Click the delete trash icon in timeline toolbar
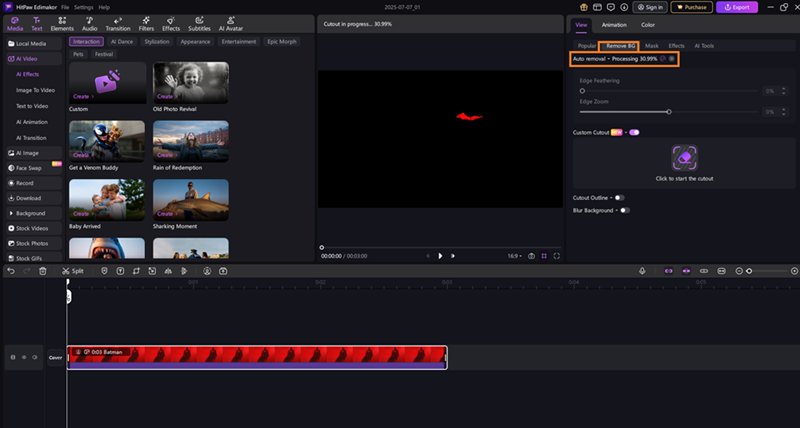The image size is (800, 428). pos(43,271)
